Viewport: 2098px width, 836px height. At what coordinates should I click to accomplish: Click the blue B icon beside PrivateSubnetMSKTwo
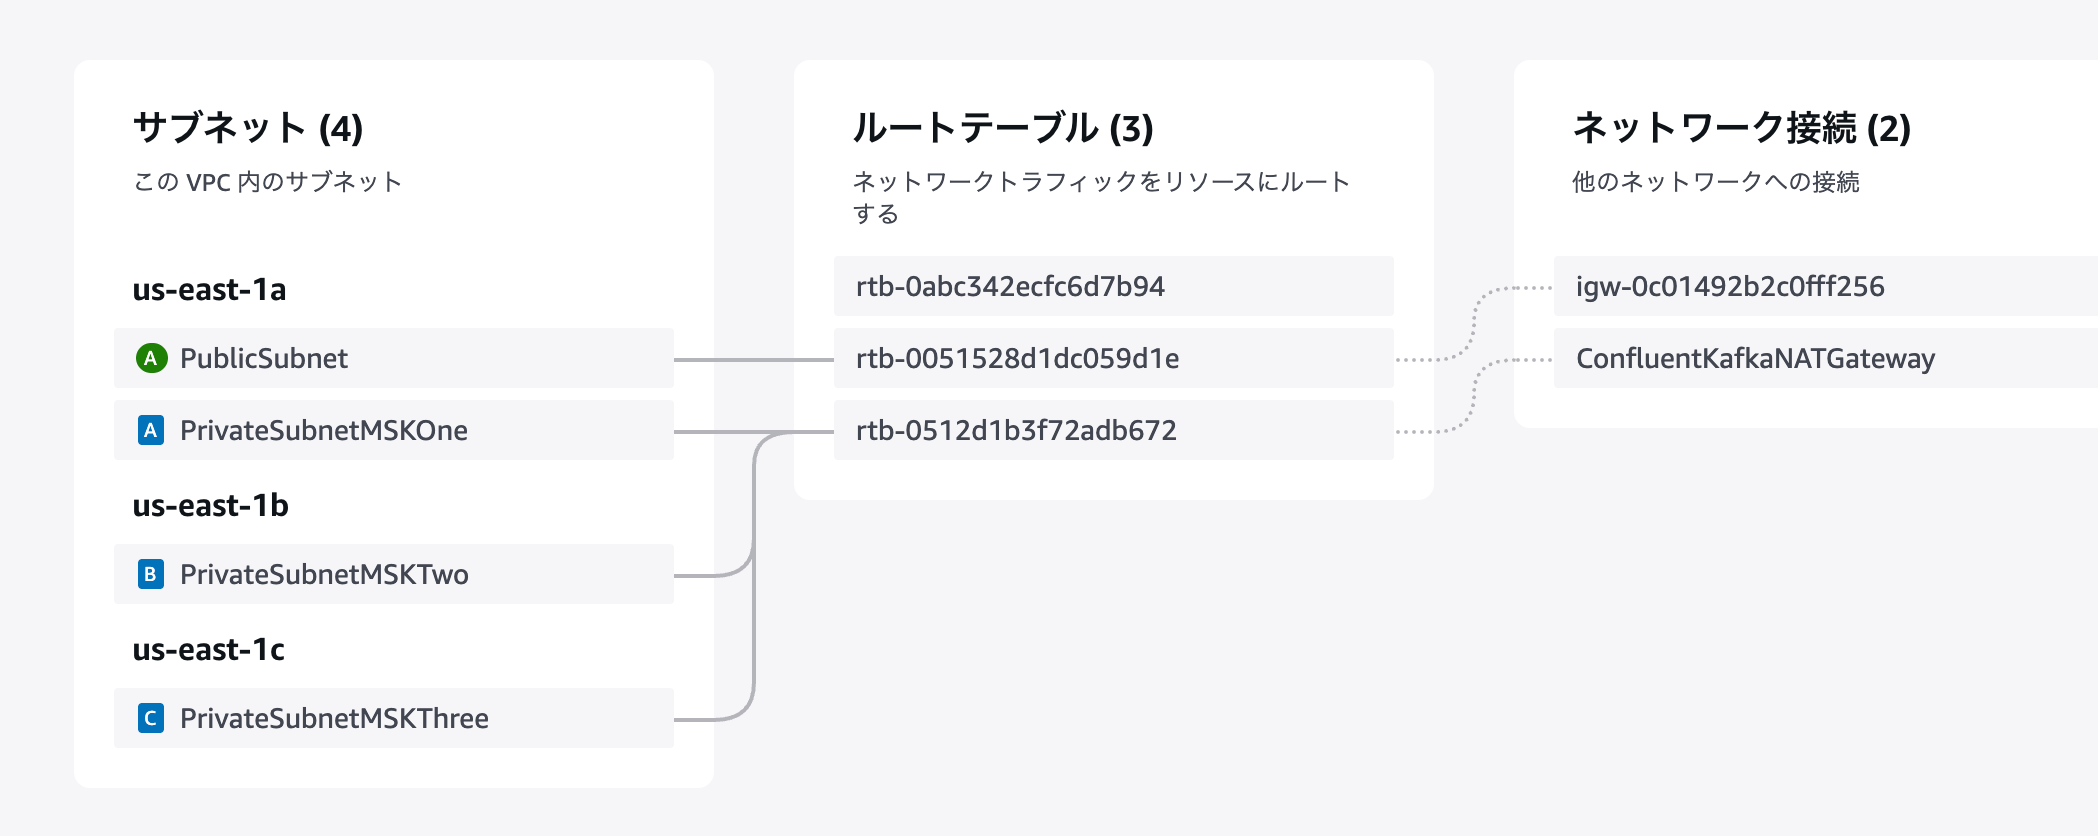pyautogui.click(x=151, y=574)
